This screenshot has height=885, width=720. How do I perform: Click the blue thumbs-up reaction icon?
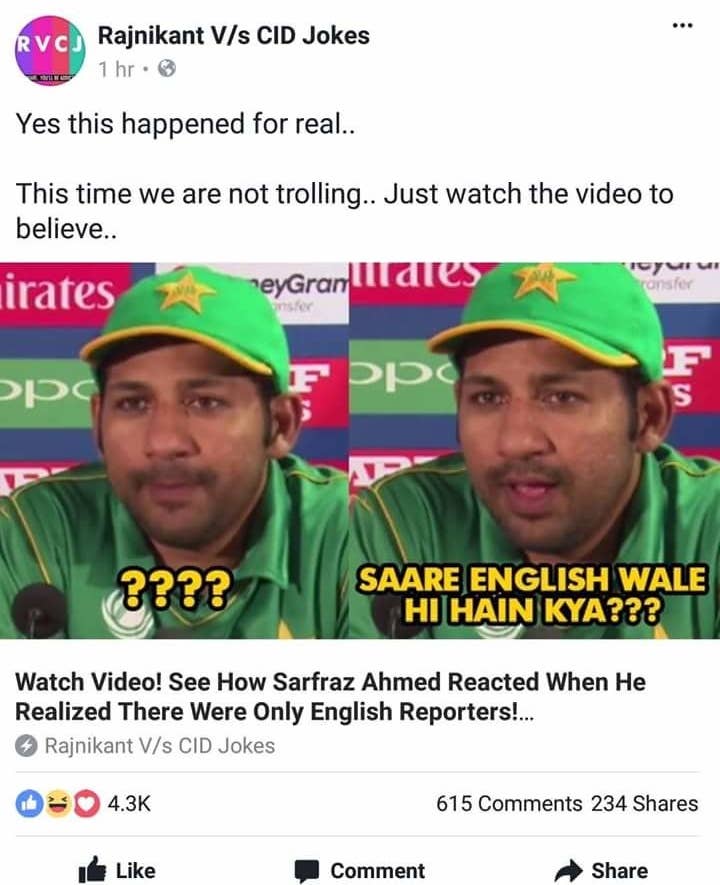click(x=29, y=804)
